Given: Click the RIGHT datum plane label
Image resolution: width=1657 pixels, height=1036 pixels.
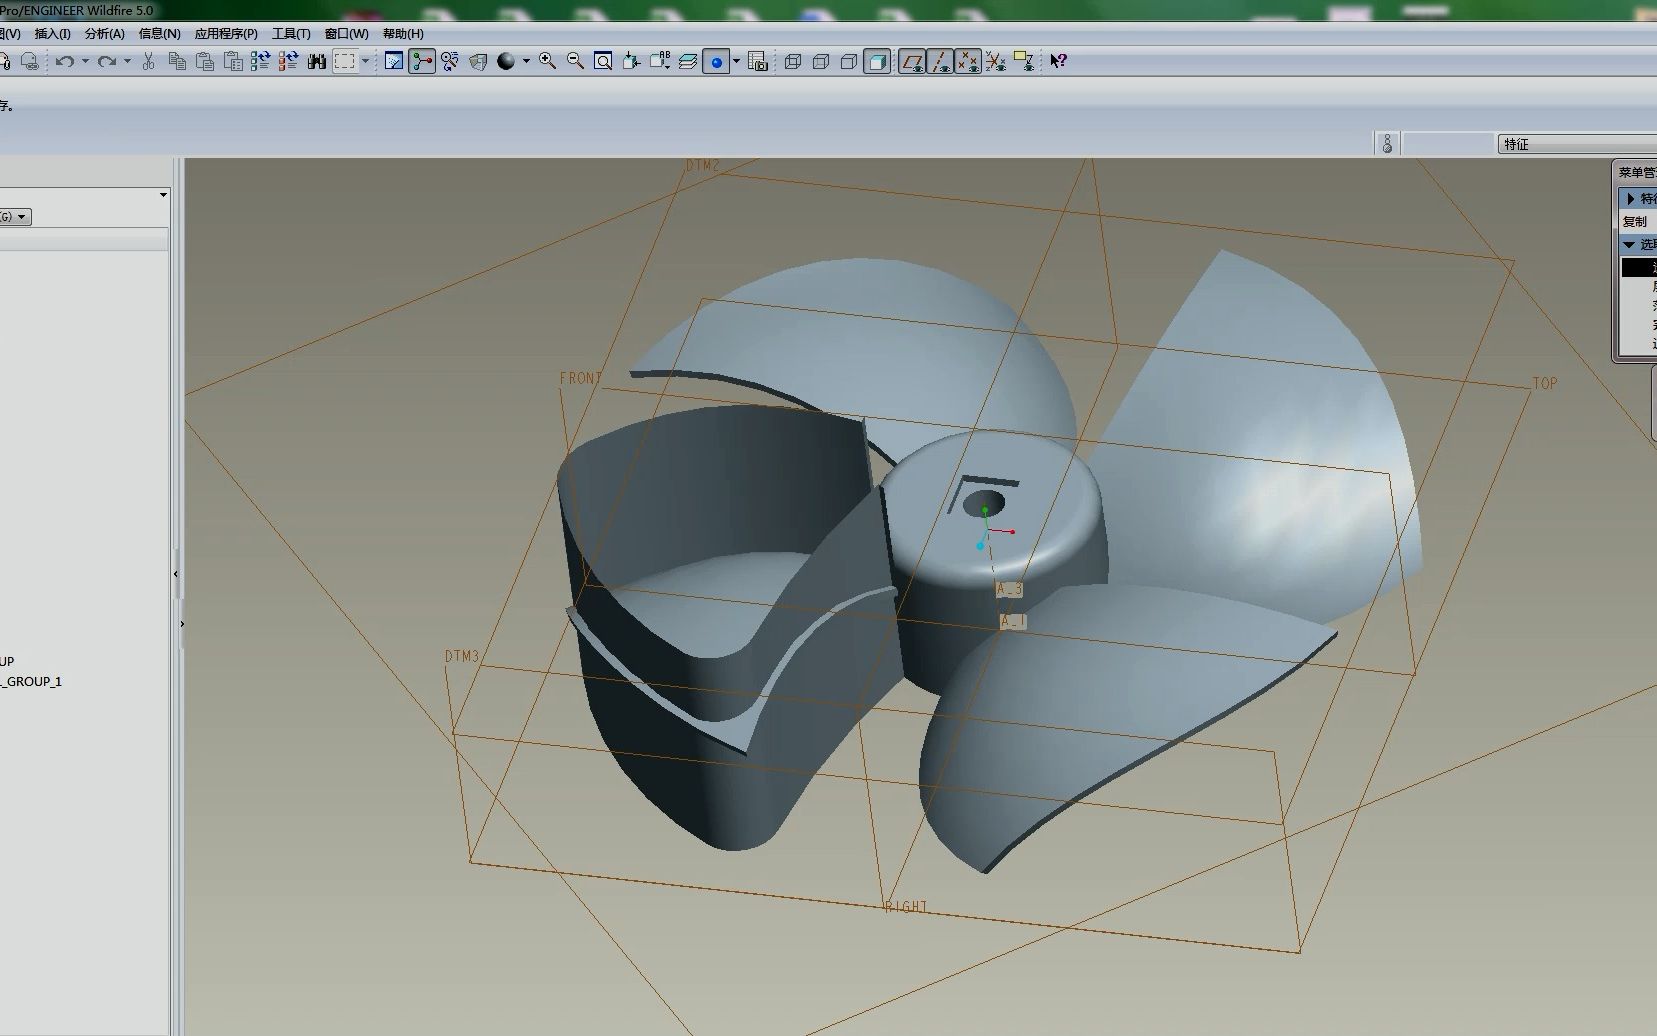Looking at the screenshot, I should click(907, 907).
